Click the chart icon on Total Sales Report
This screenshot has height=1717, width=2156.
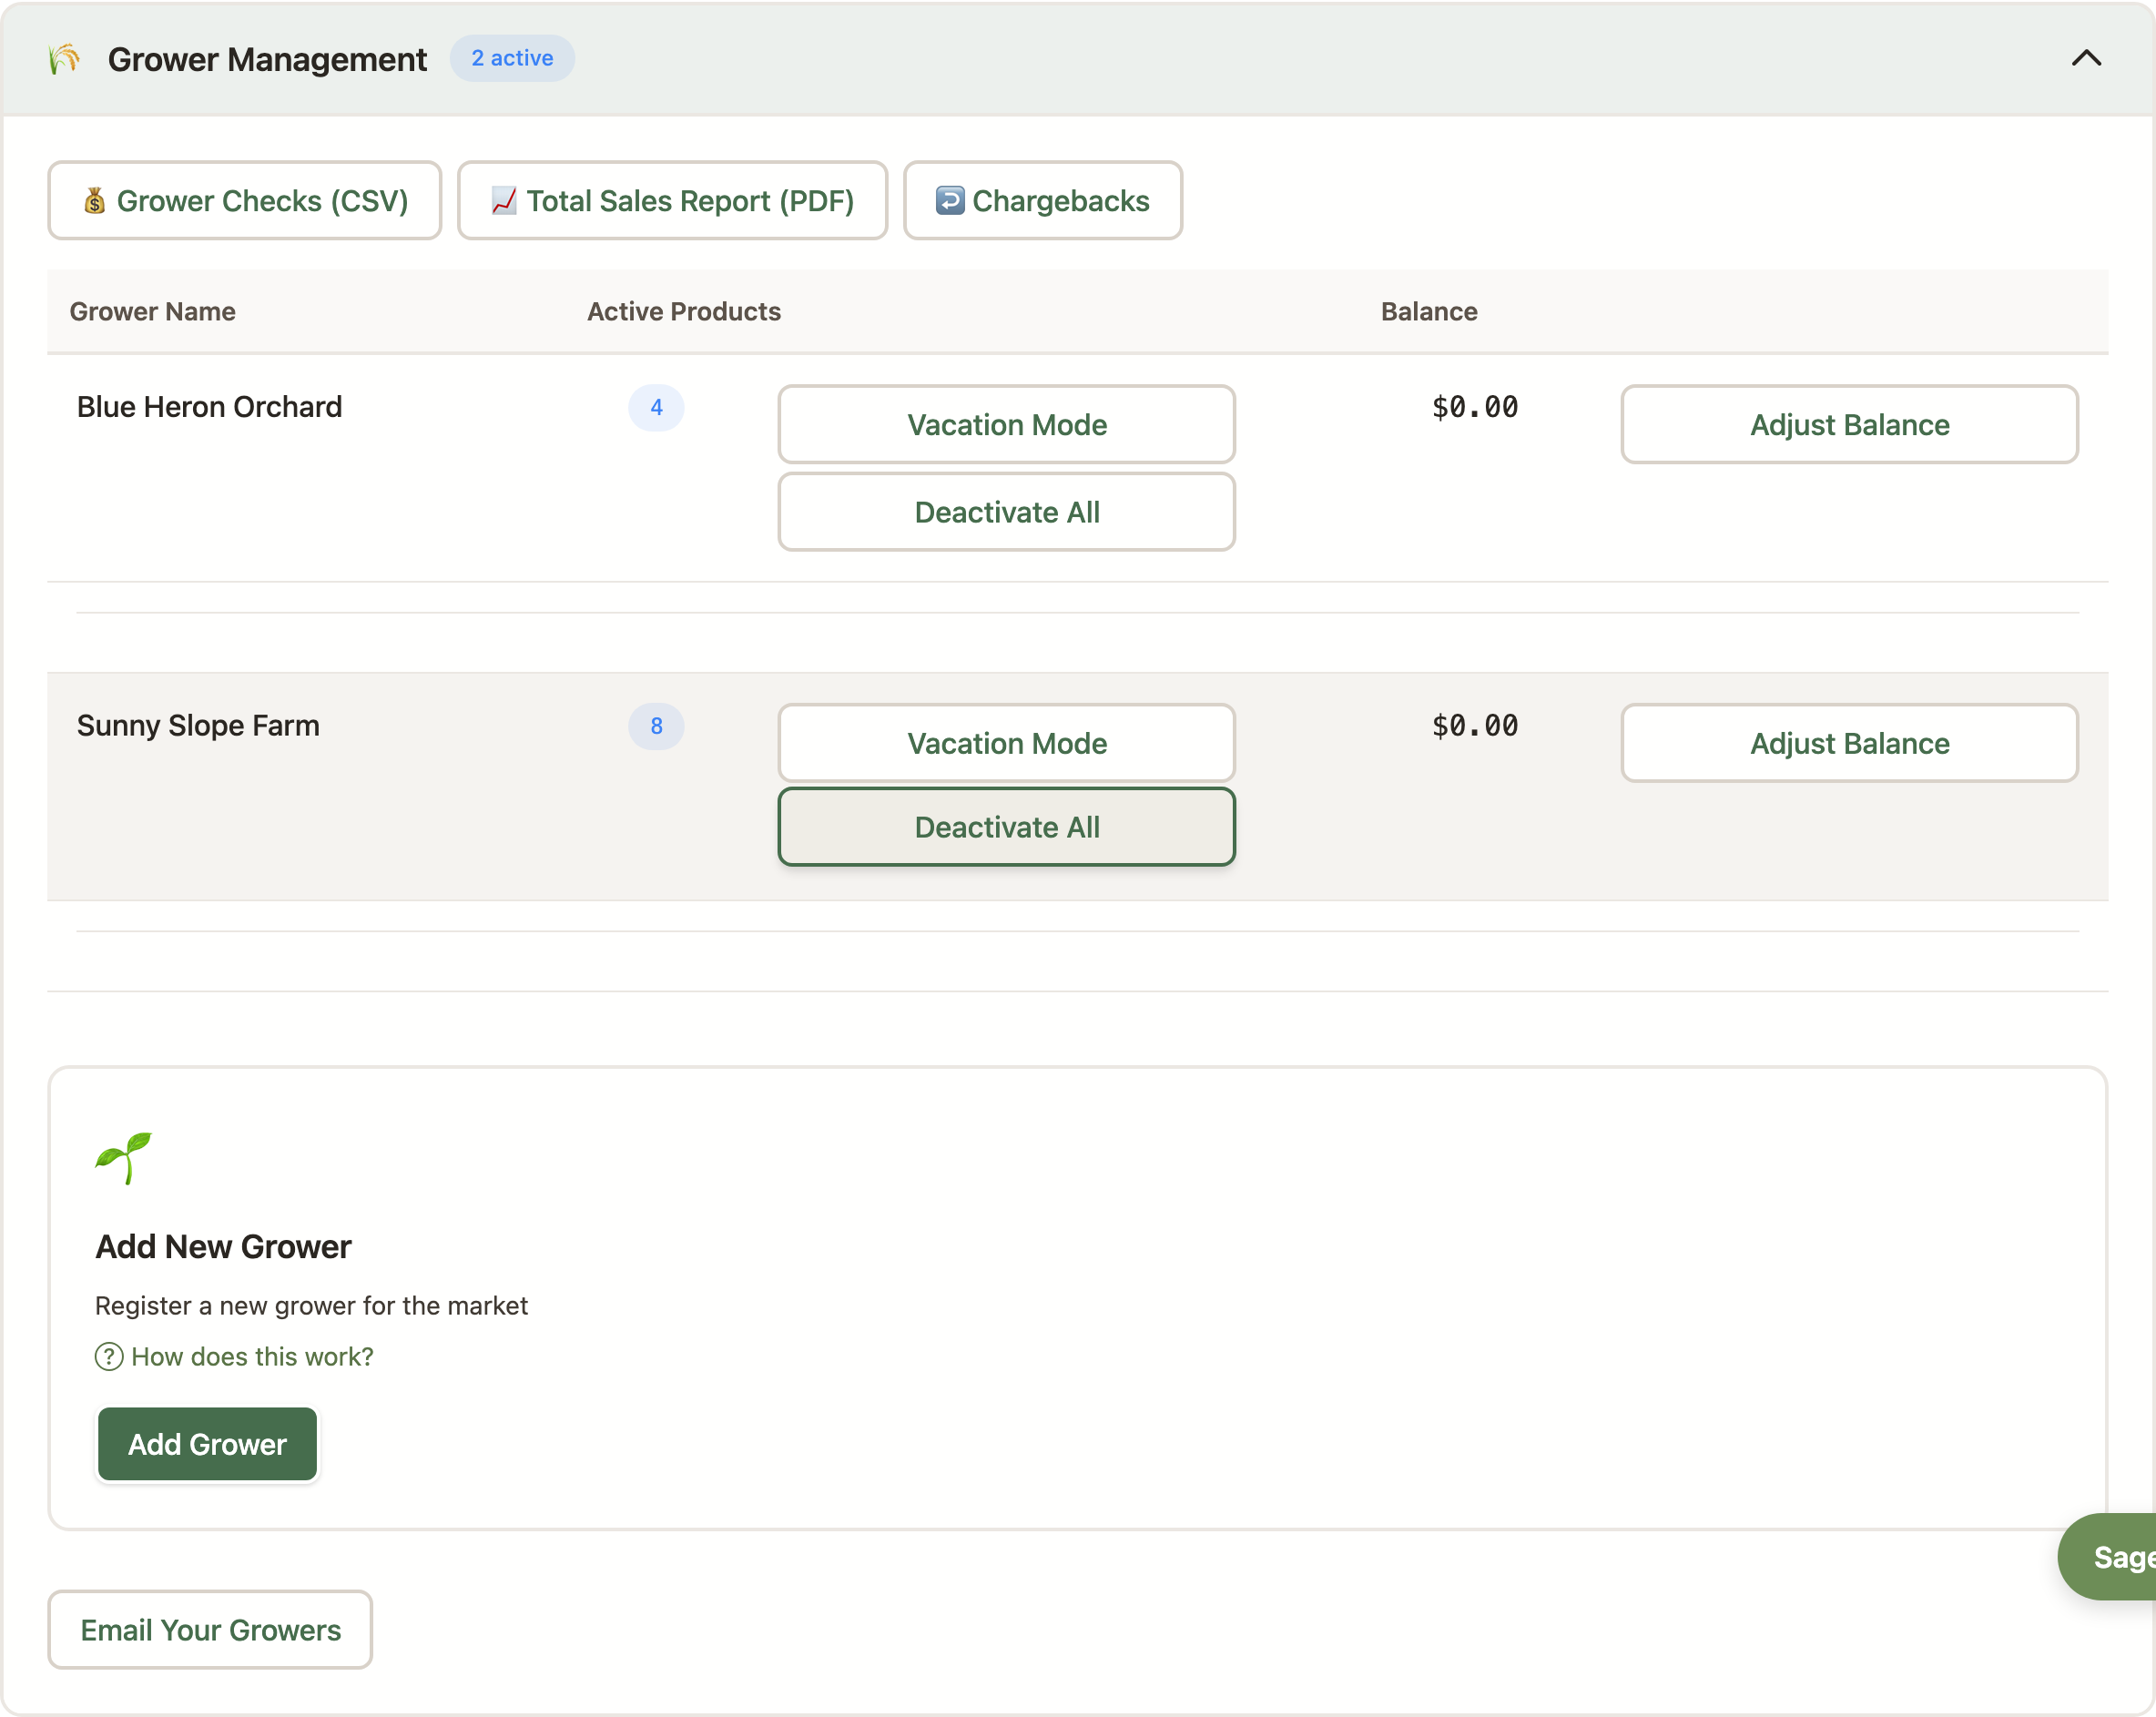(x=504, y=200)
